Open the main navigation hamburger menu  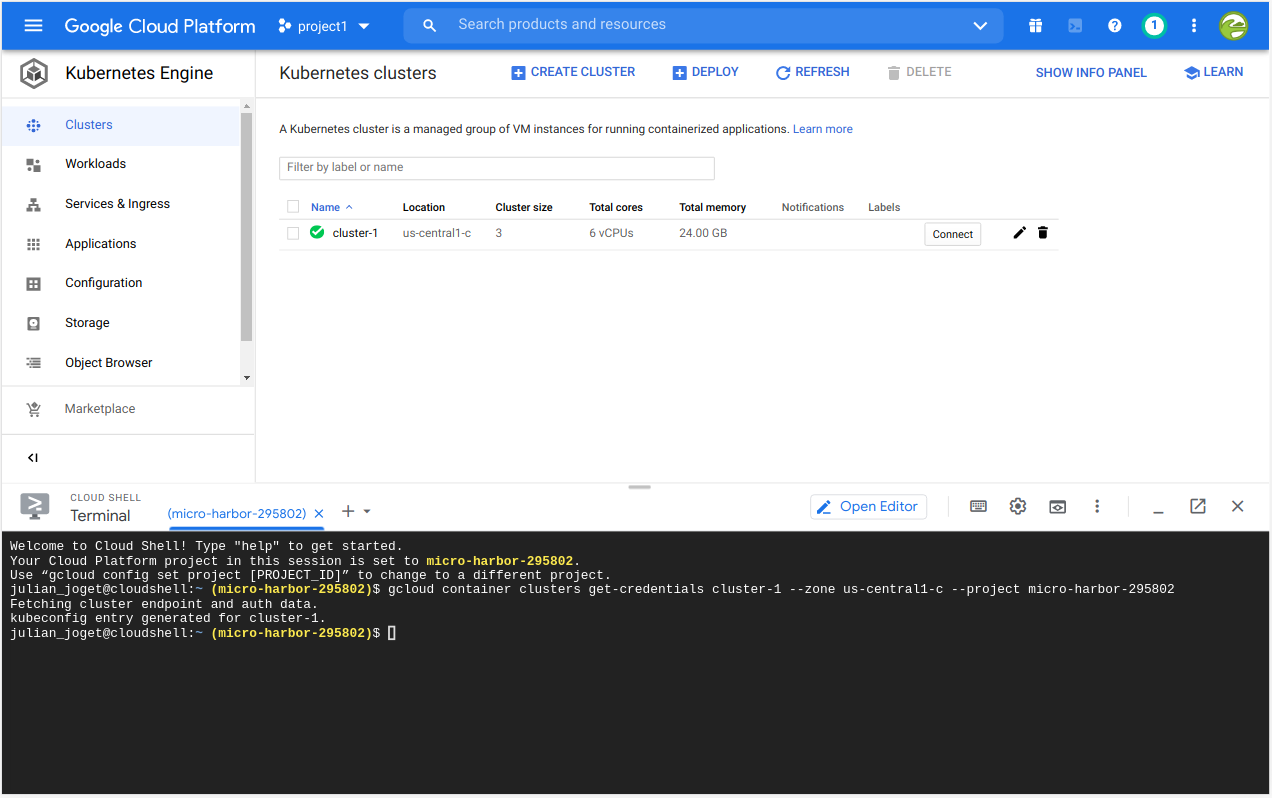coord(33,26)
